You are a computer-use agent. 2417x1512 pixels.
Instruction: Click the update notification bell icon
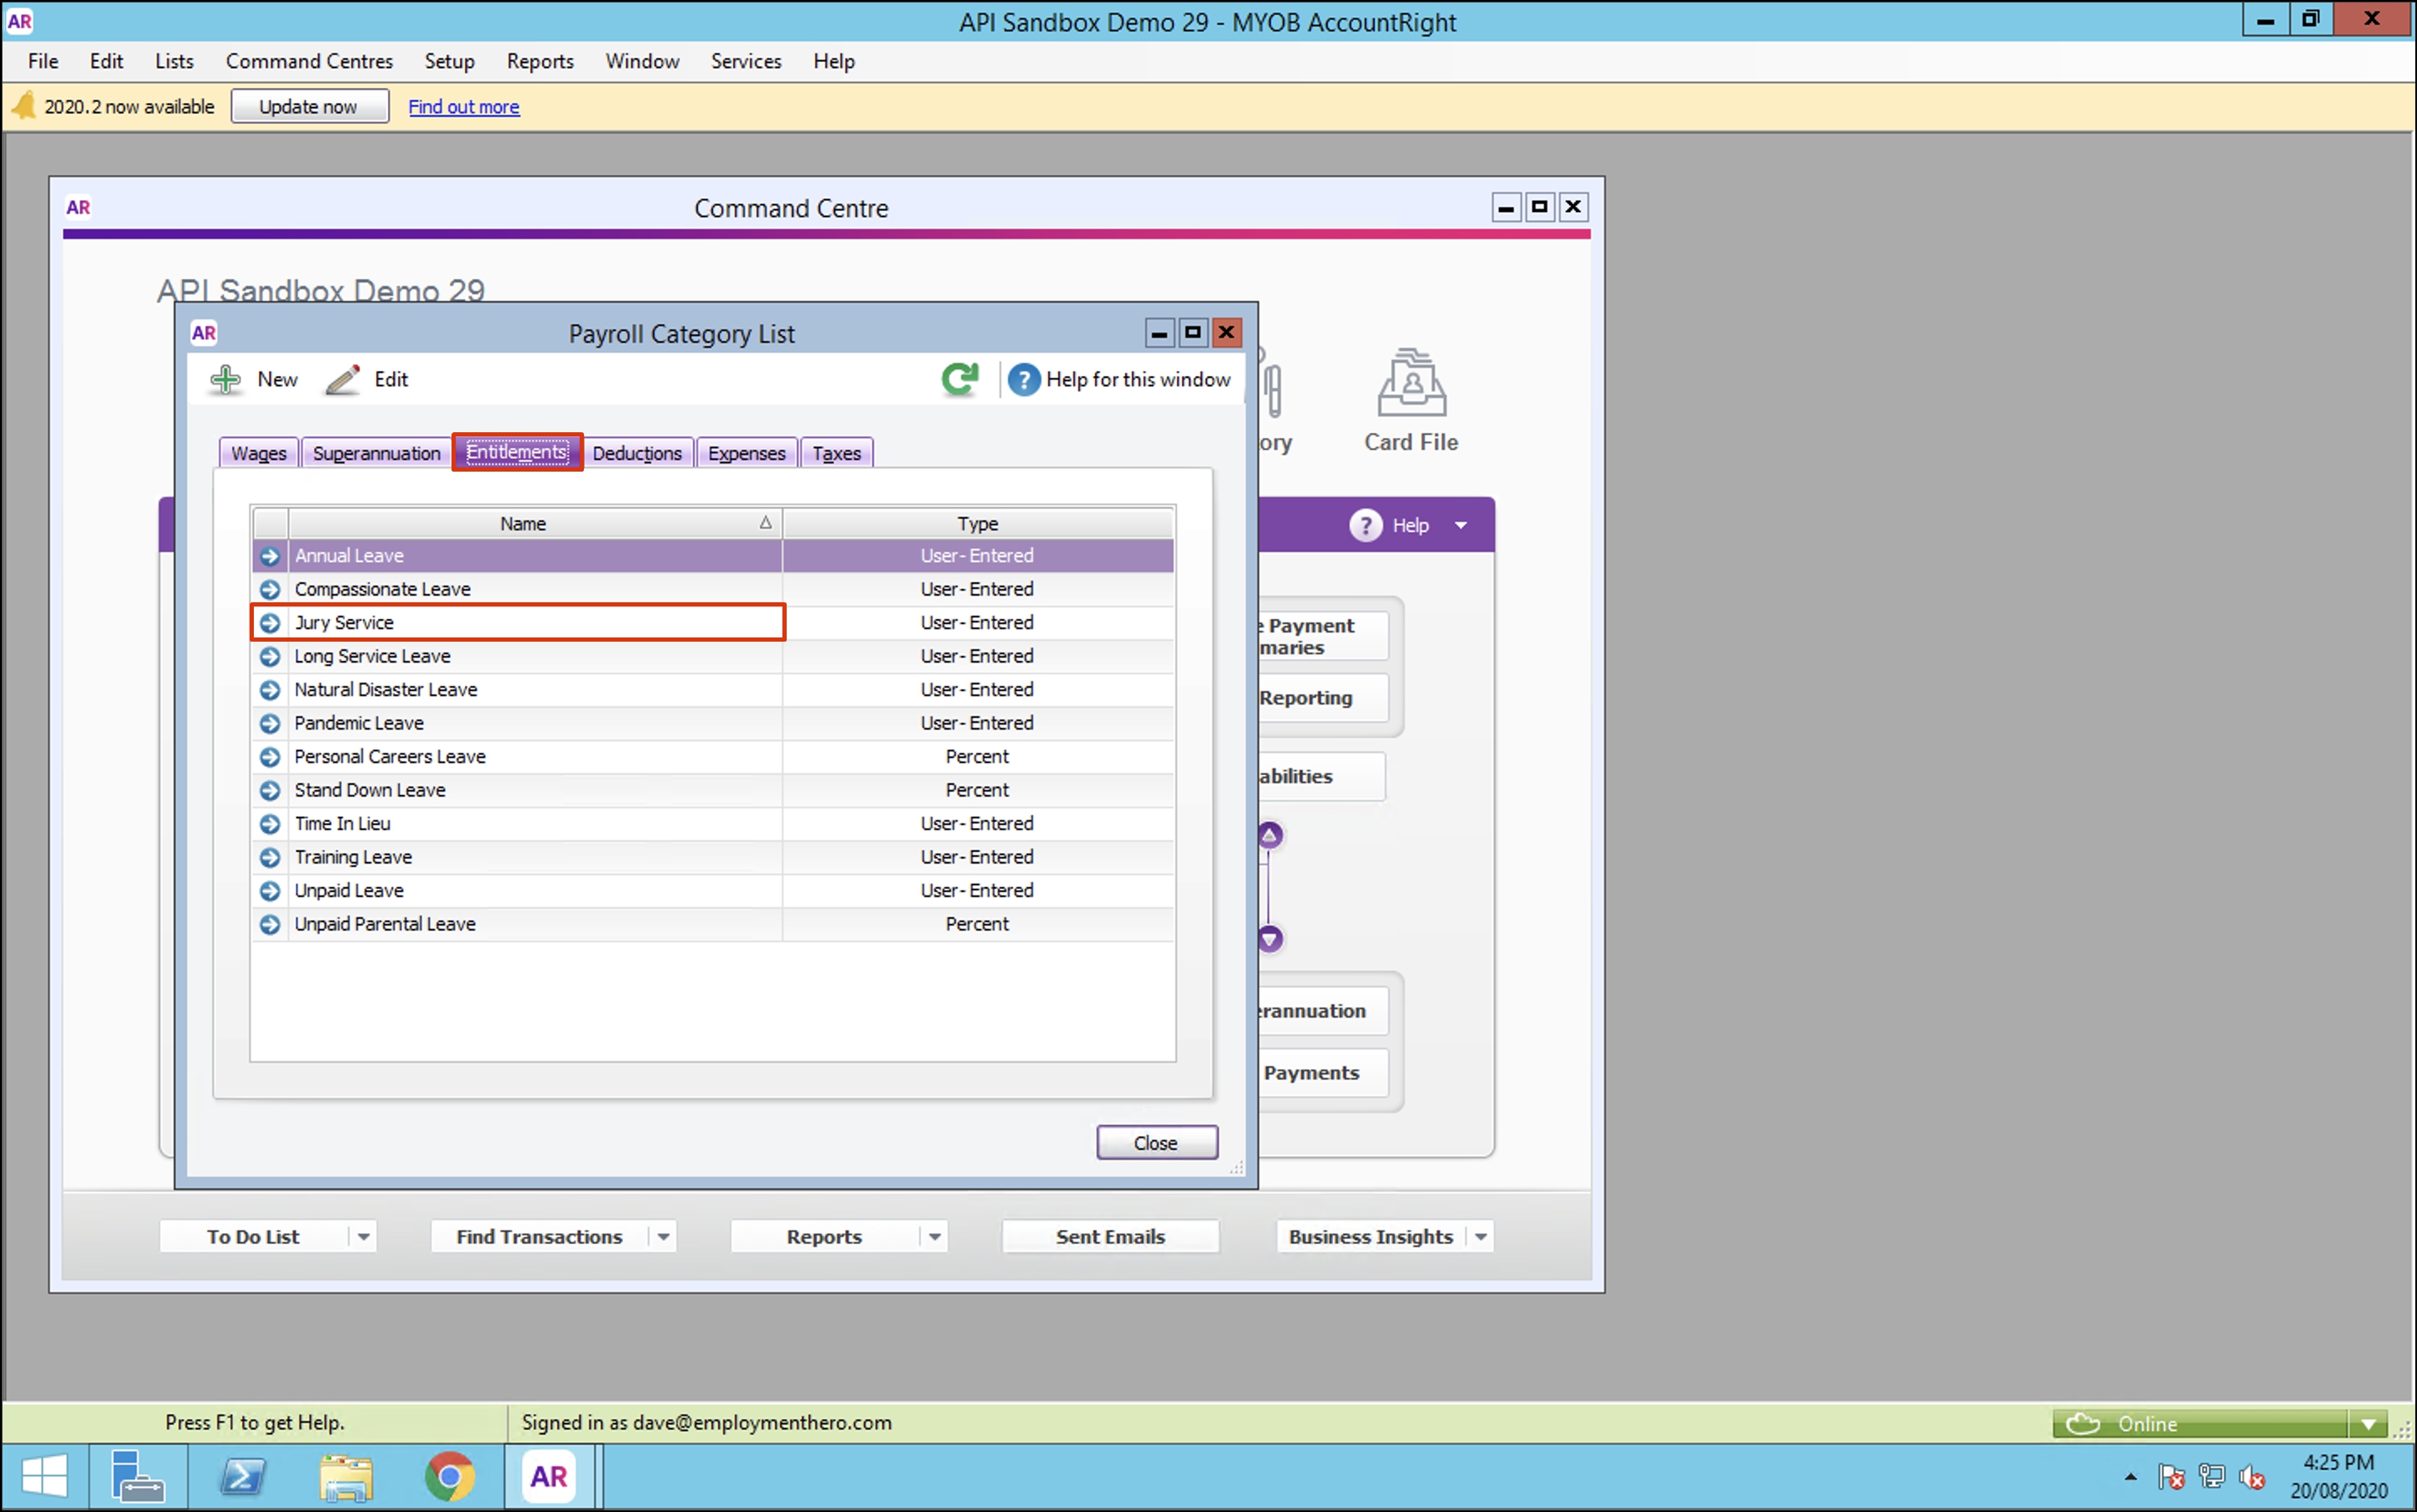[23, 106]
